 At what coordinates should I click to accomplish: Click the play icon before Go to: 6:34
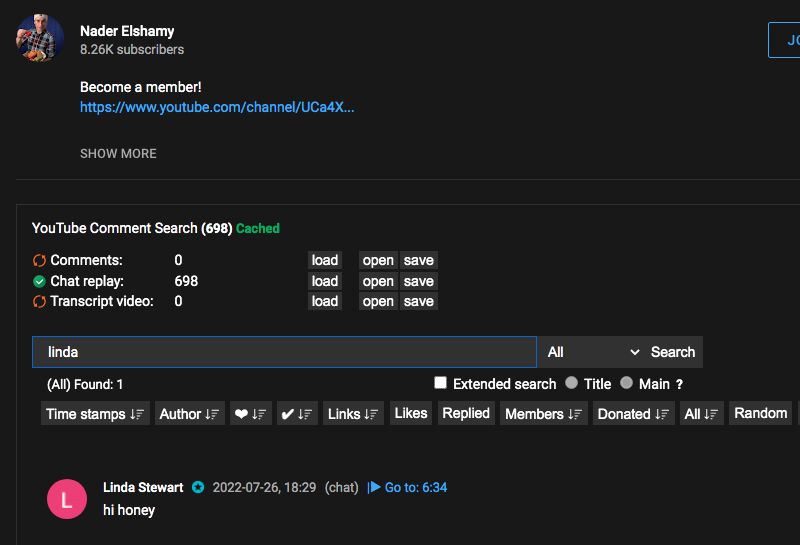point(374,487)
